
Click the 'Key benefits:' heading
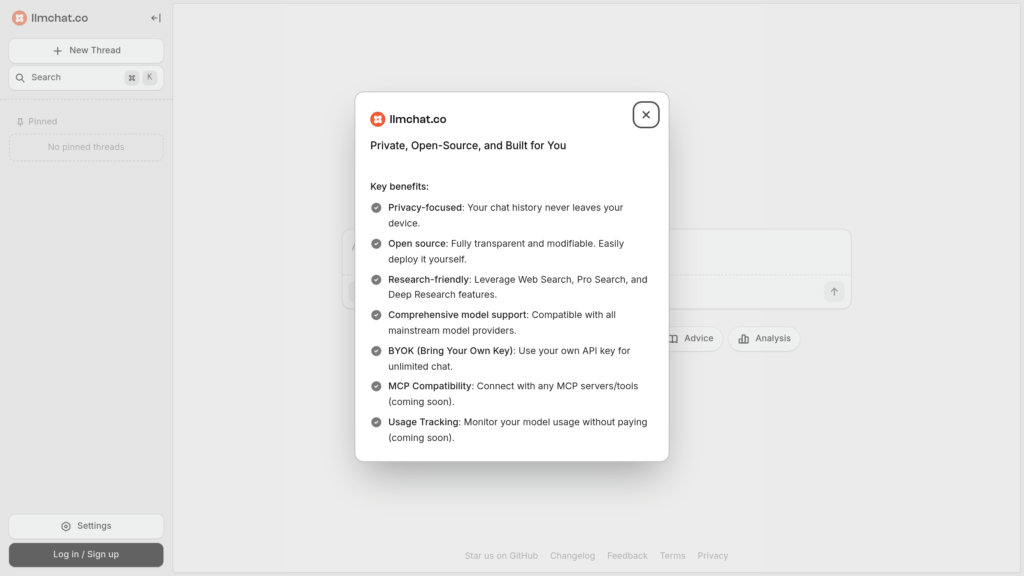400,187
